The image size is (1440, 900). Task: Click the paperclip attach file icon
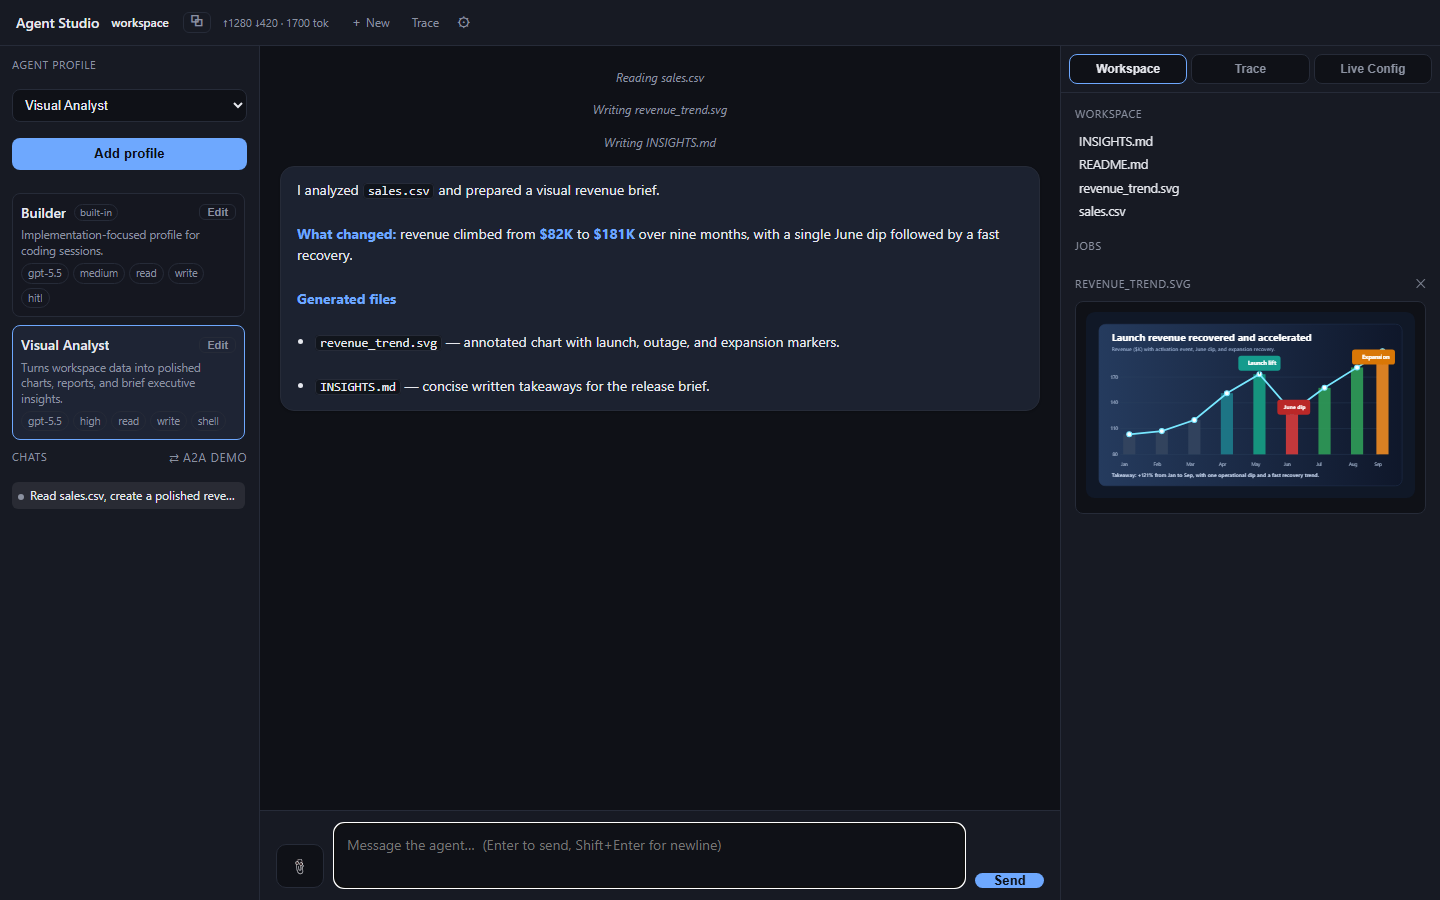300,866
